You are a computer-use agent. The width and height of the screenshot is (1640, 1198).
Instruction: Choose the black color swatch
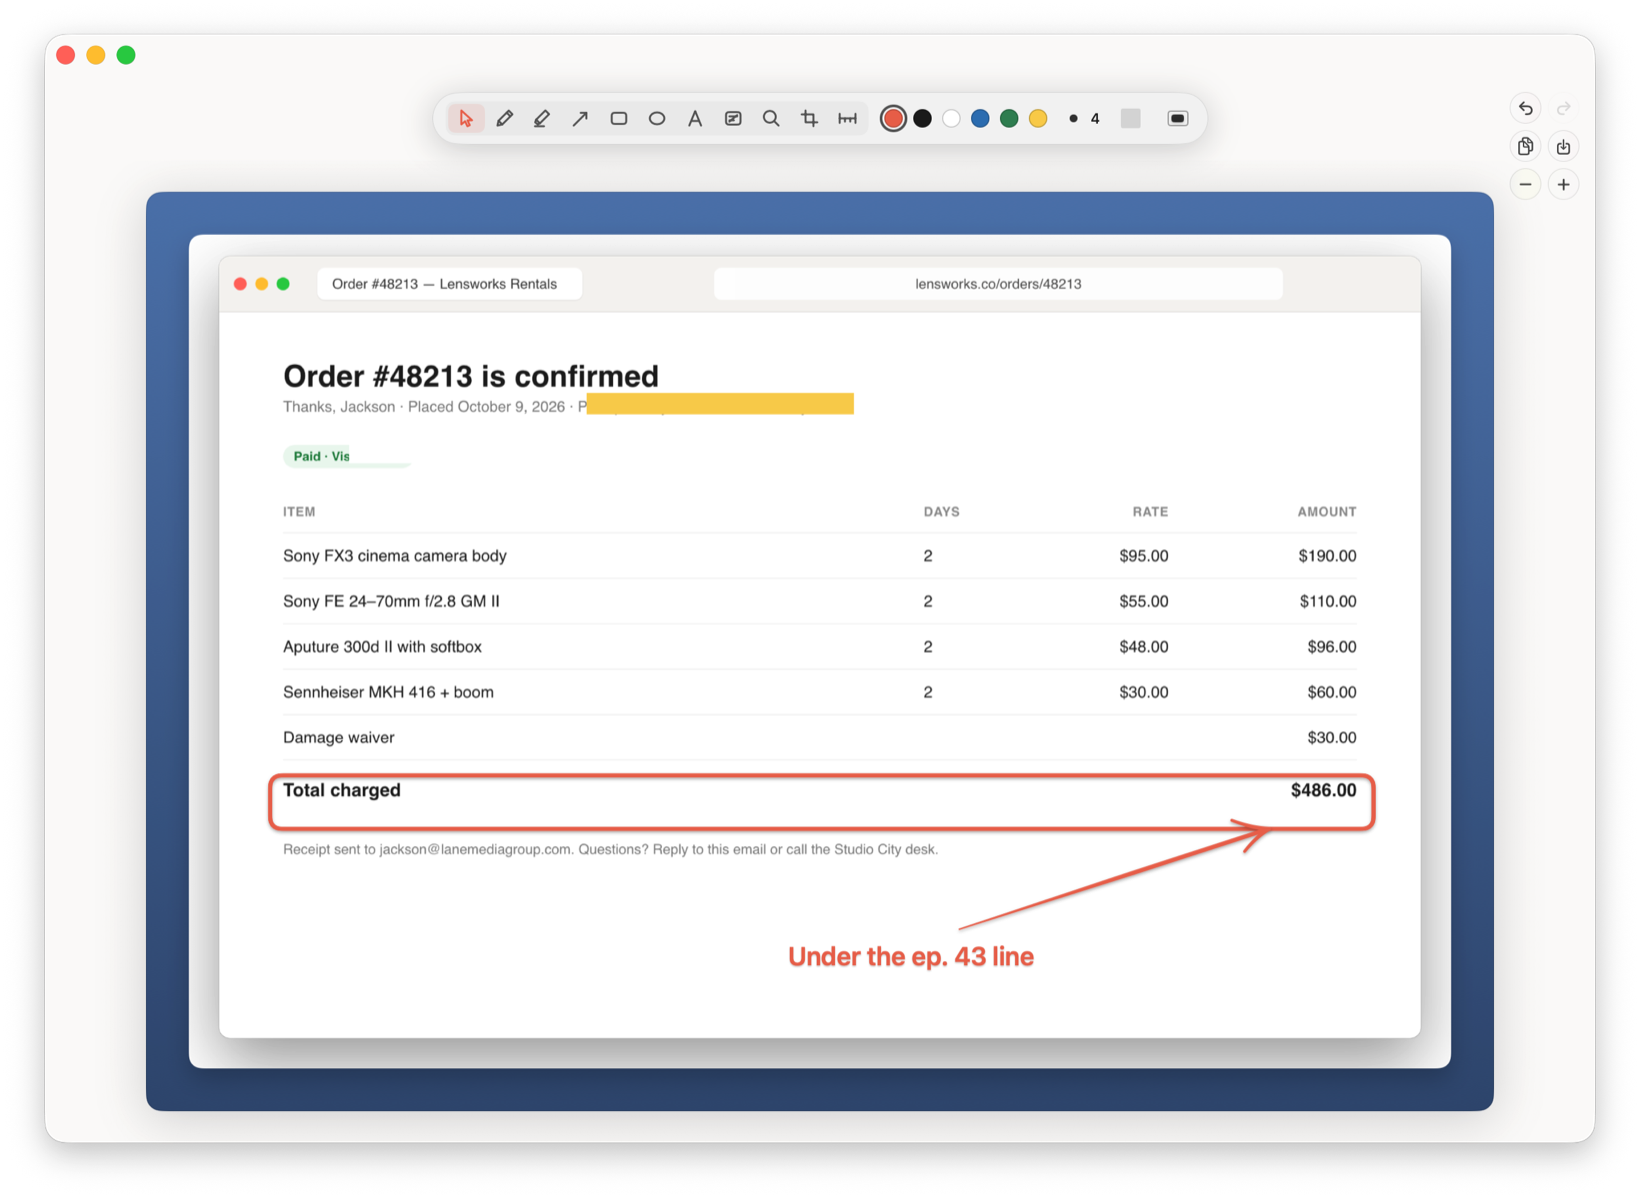[x=923, y=119]
